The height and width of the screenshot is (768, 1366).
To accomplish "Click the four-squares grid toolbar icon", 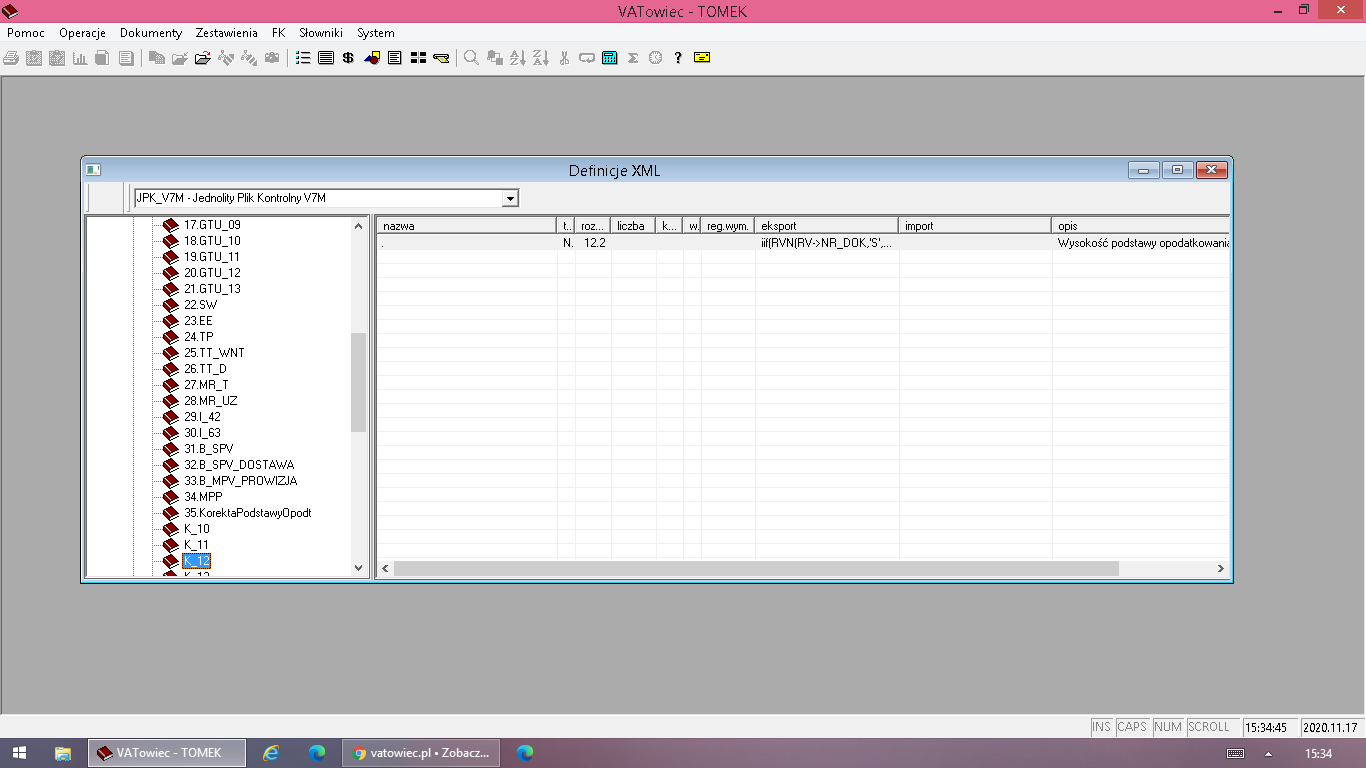I will click(418, 58).
